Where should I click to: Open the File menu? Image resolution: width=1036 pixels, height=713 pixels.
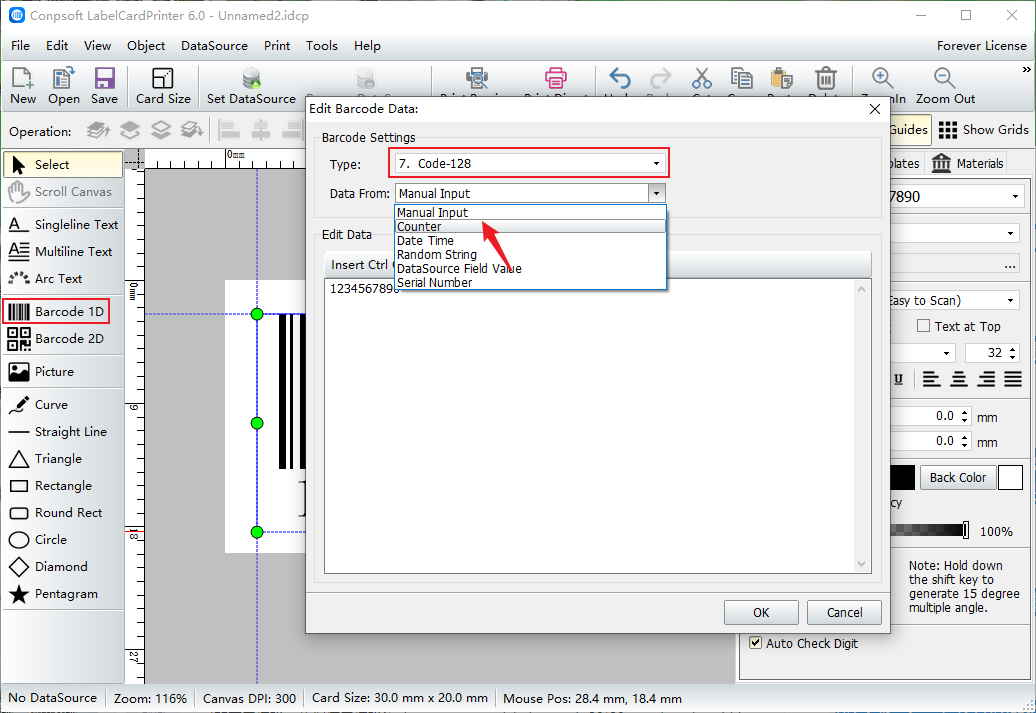click(x=20, y=46)
